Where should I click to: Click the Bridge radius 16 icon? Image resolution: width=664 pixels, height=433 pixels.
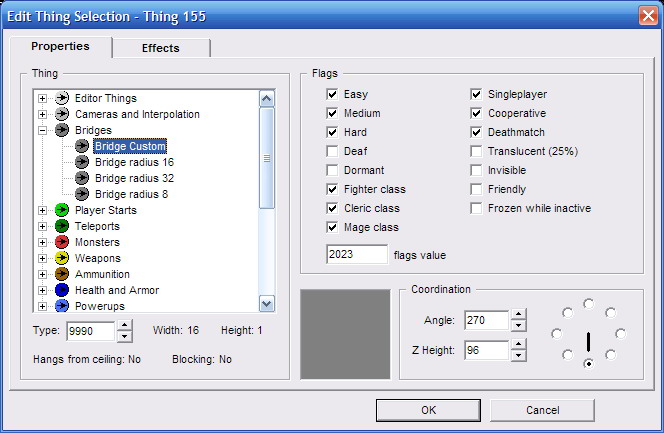point(81,162)
